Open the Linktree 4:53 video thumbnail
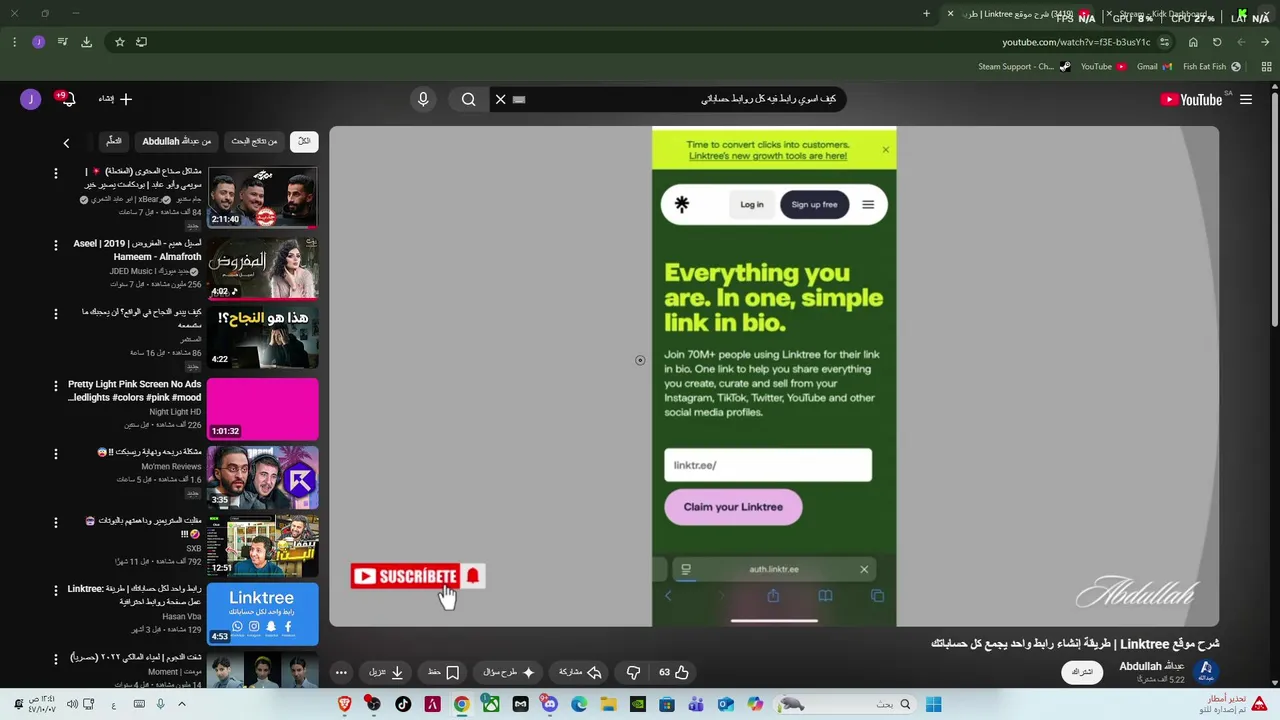Viewport: 1280px width, 720px height. [x=263, y=614]
